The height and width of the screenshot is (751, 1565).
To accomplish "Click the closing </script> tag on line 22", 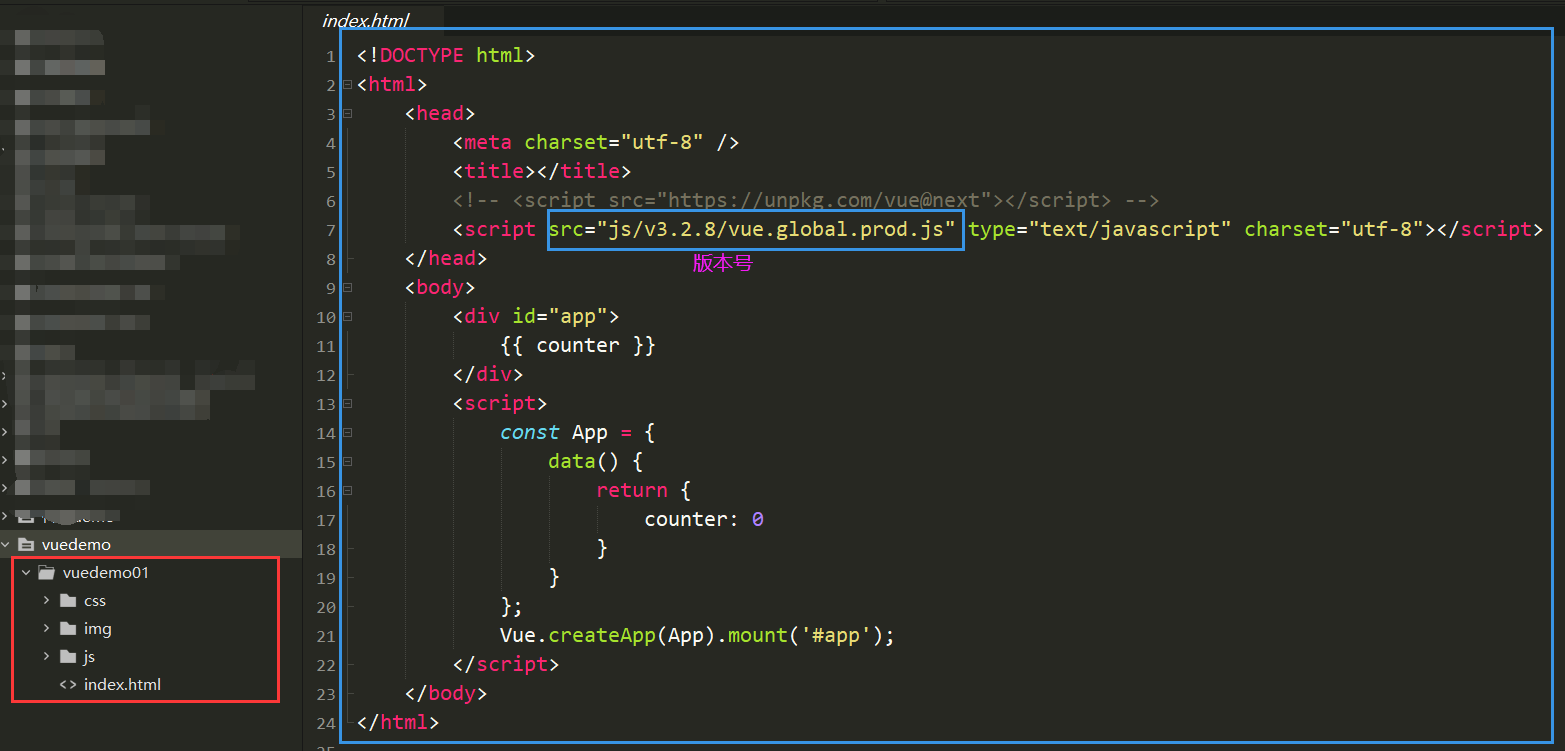I will 506,665.
